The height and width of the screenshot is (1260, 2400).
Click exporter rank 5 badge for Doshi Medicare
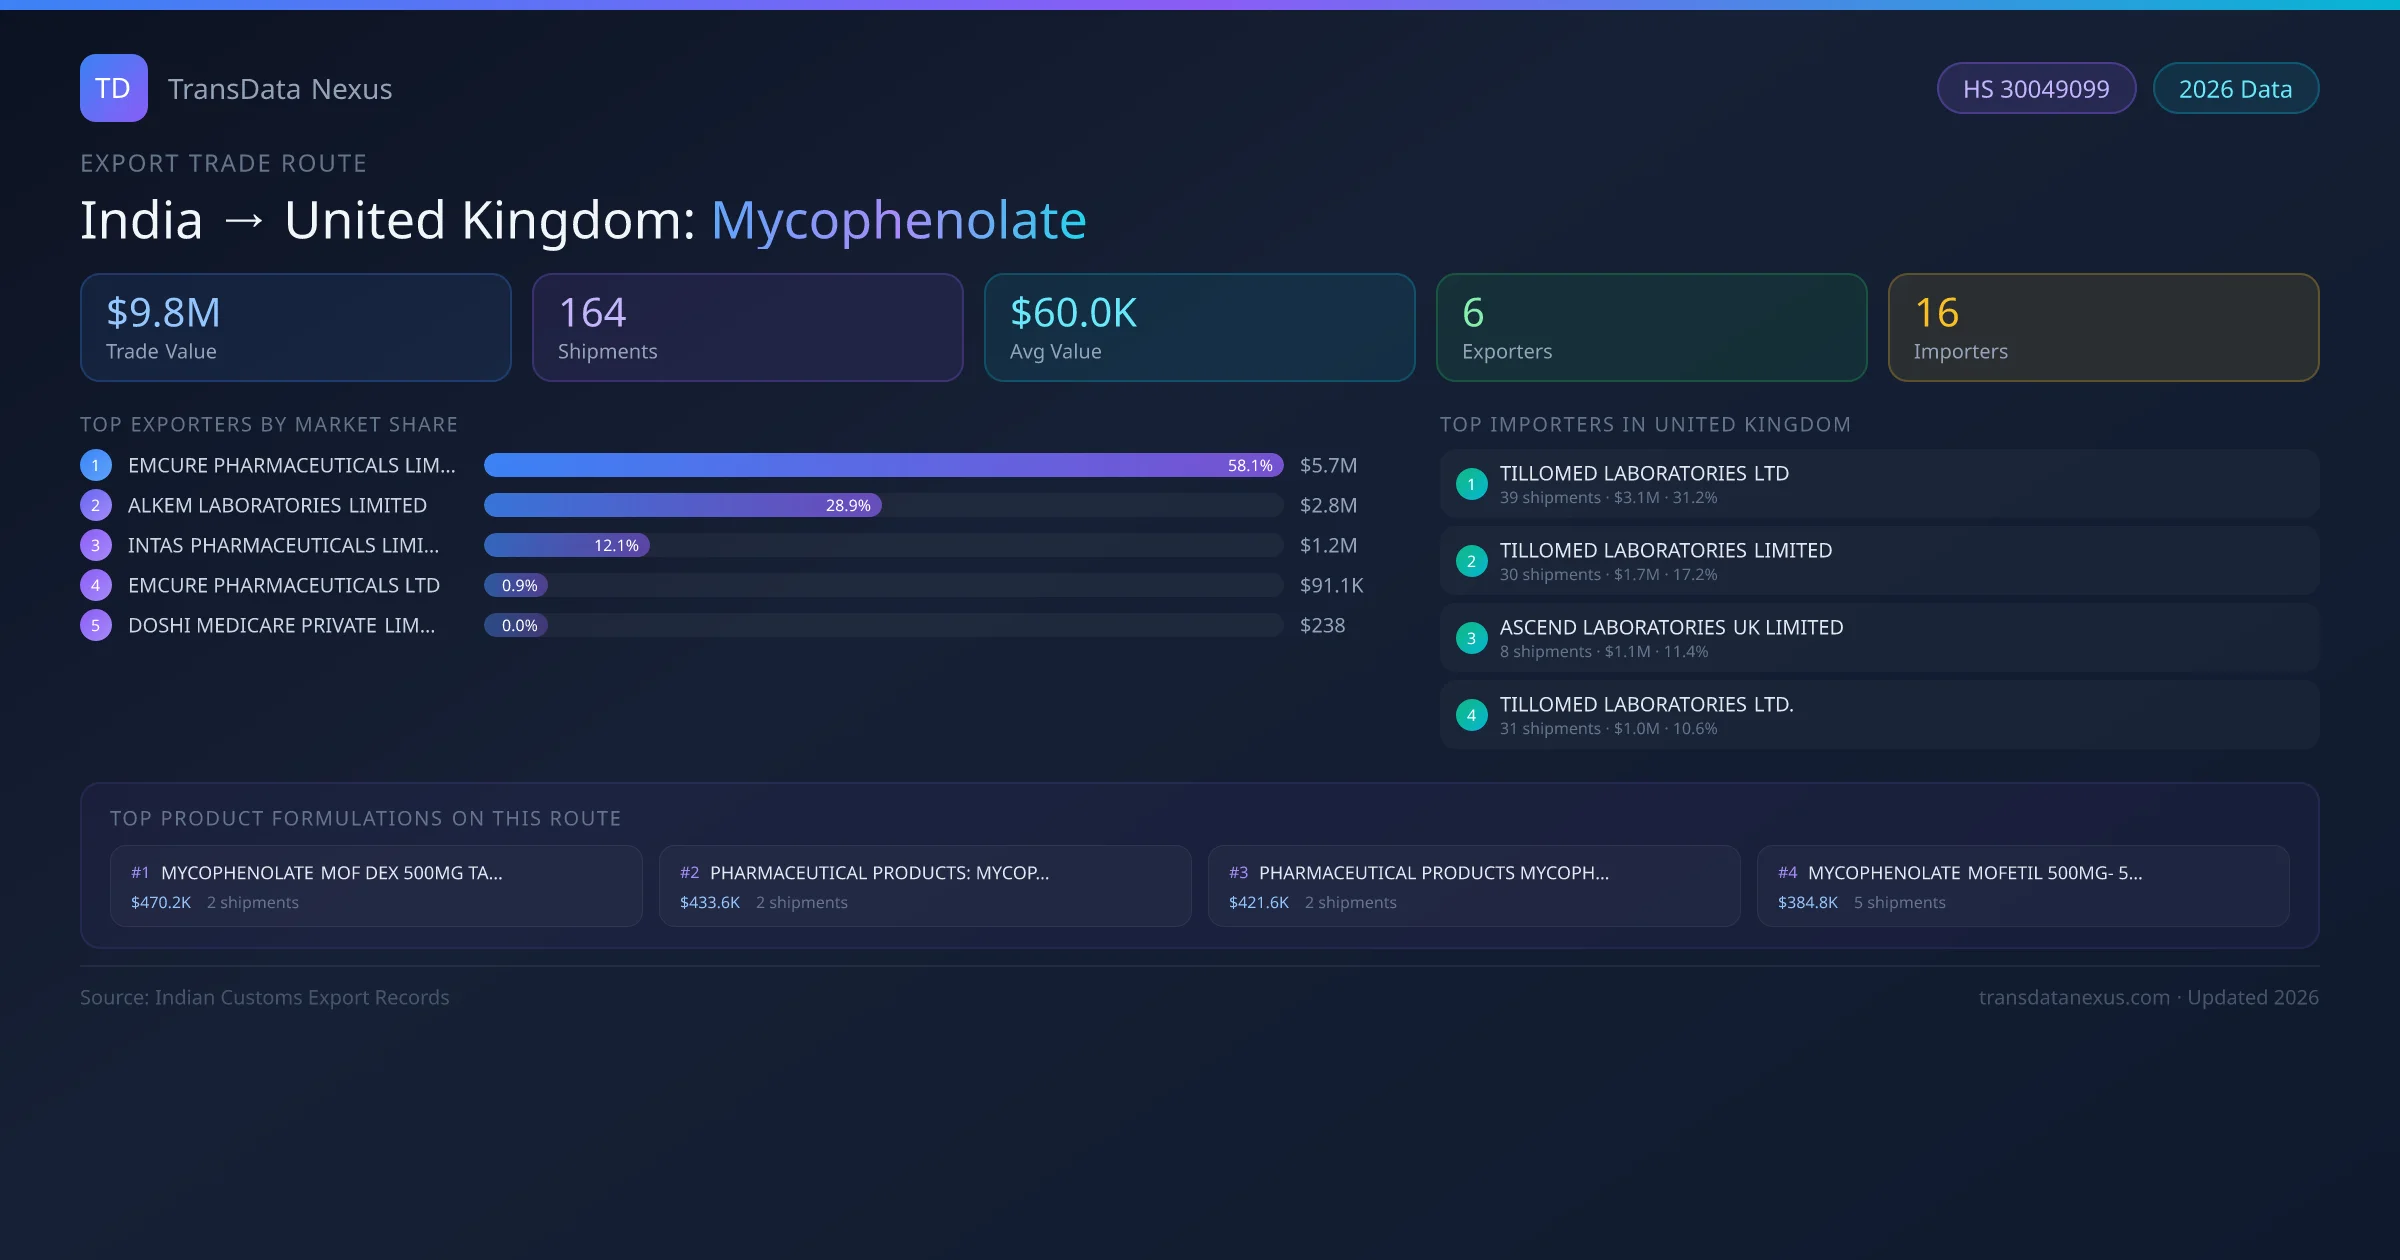[96, 625]
